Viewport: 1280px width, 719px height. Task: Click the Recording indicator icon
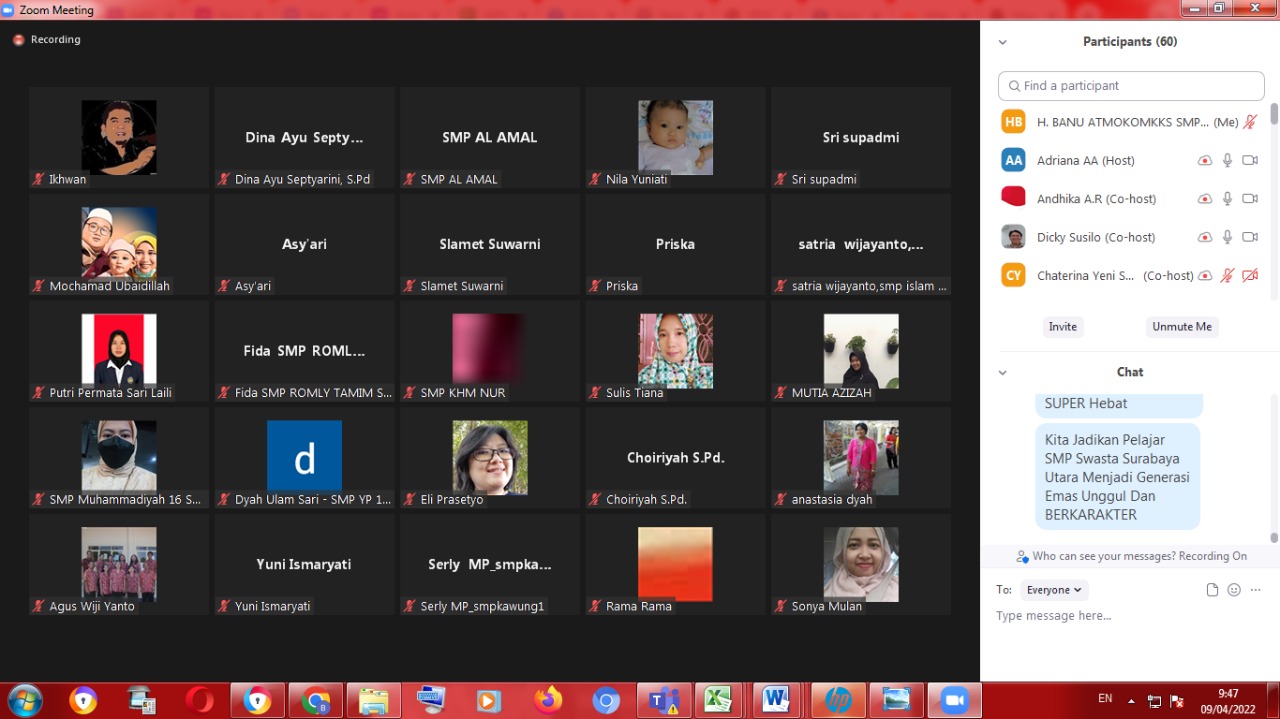click(x=18, y=40)
